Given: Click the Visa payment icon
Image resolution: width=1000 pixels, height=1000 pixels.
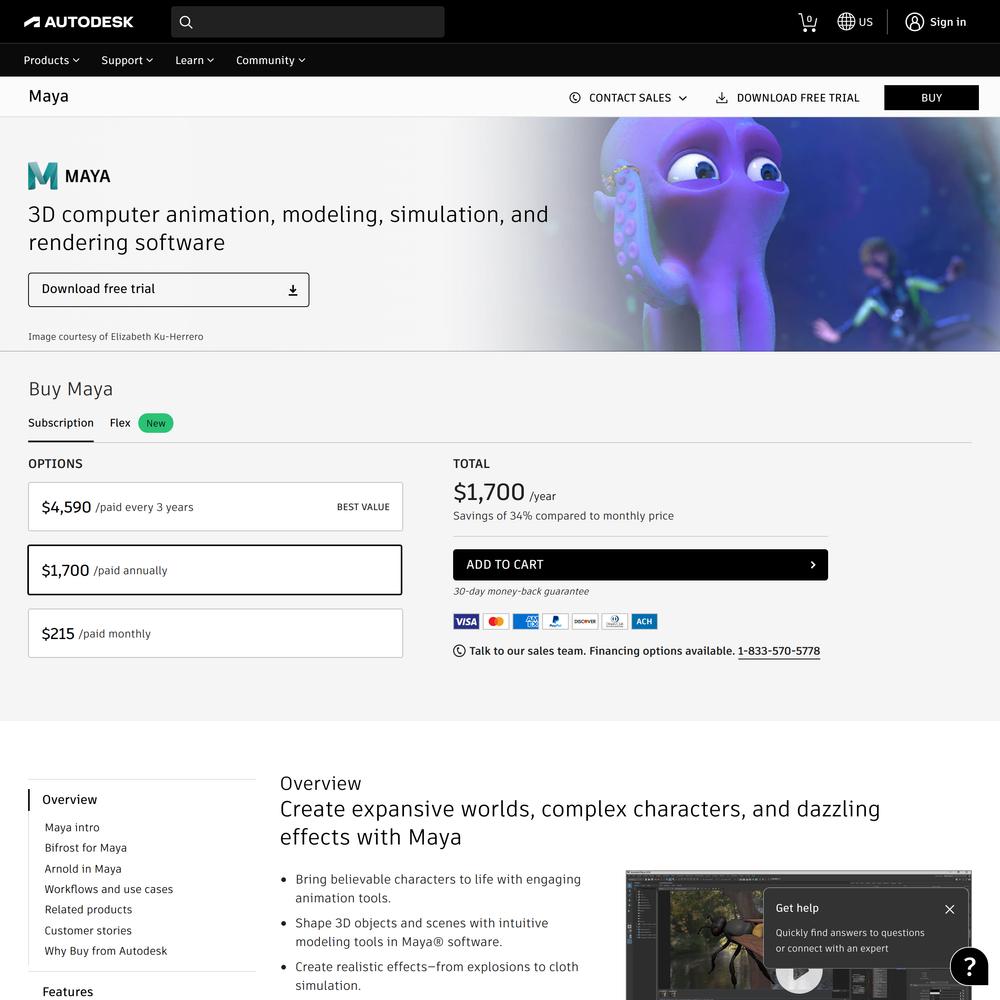Looking at the screenshot, I should (x=466, y=621).
